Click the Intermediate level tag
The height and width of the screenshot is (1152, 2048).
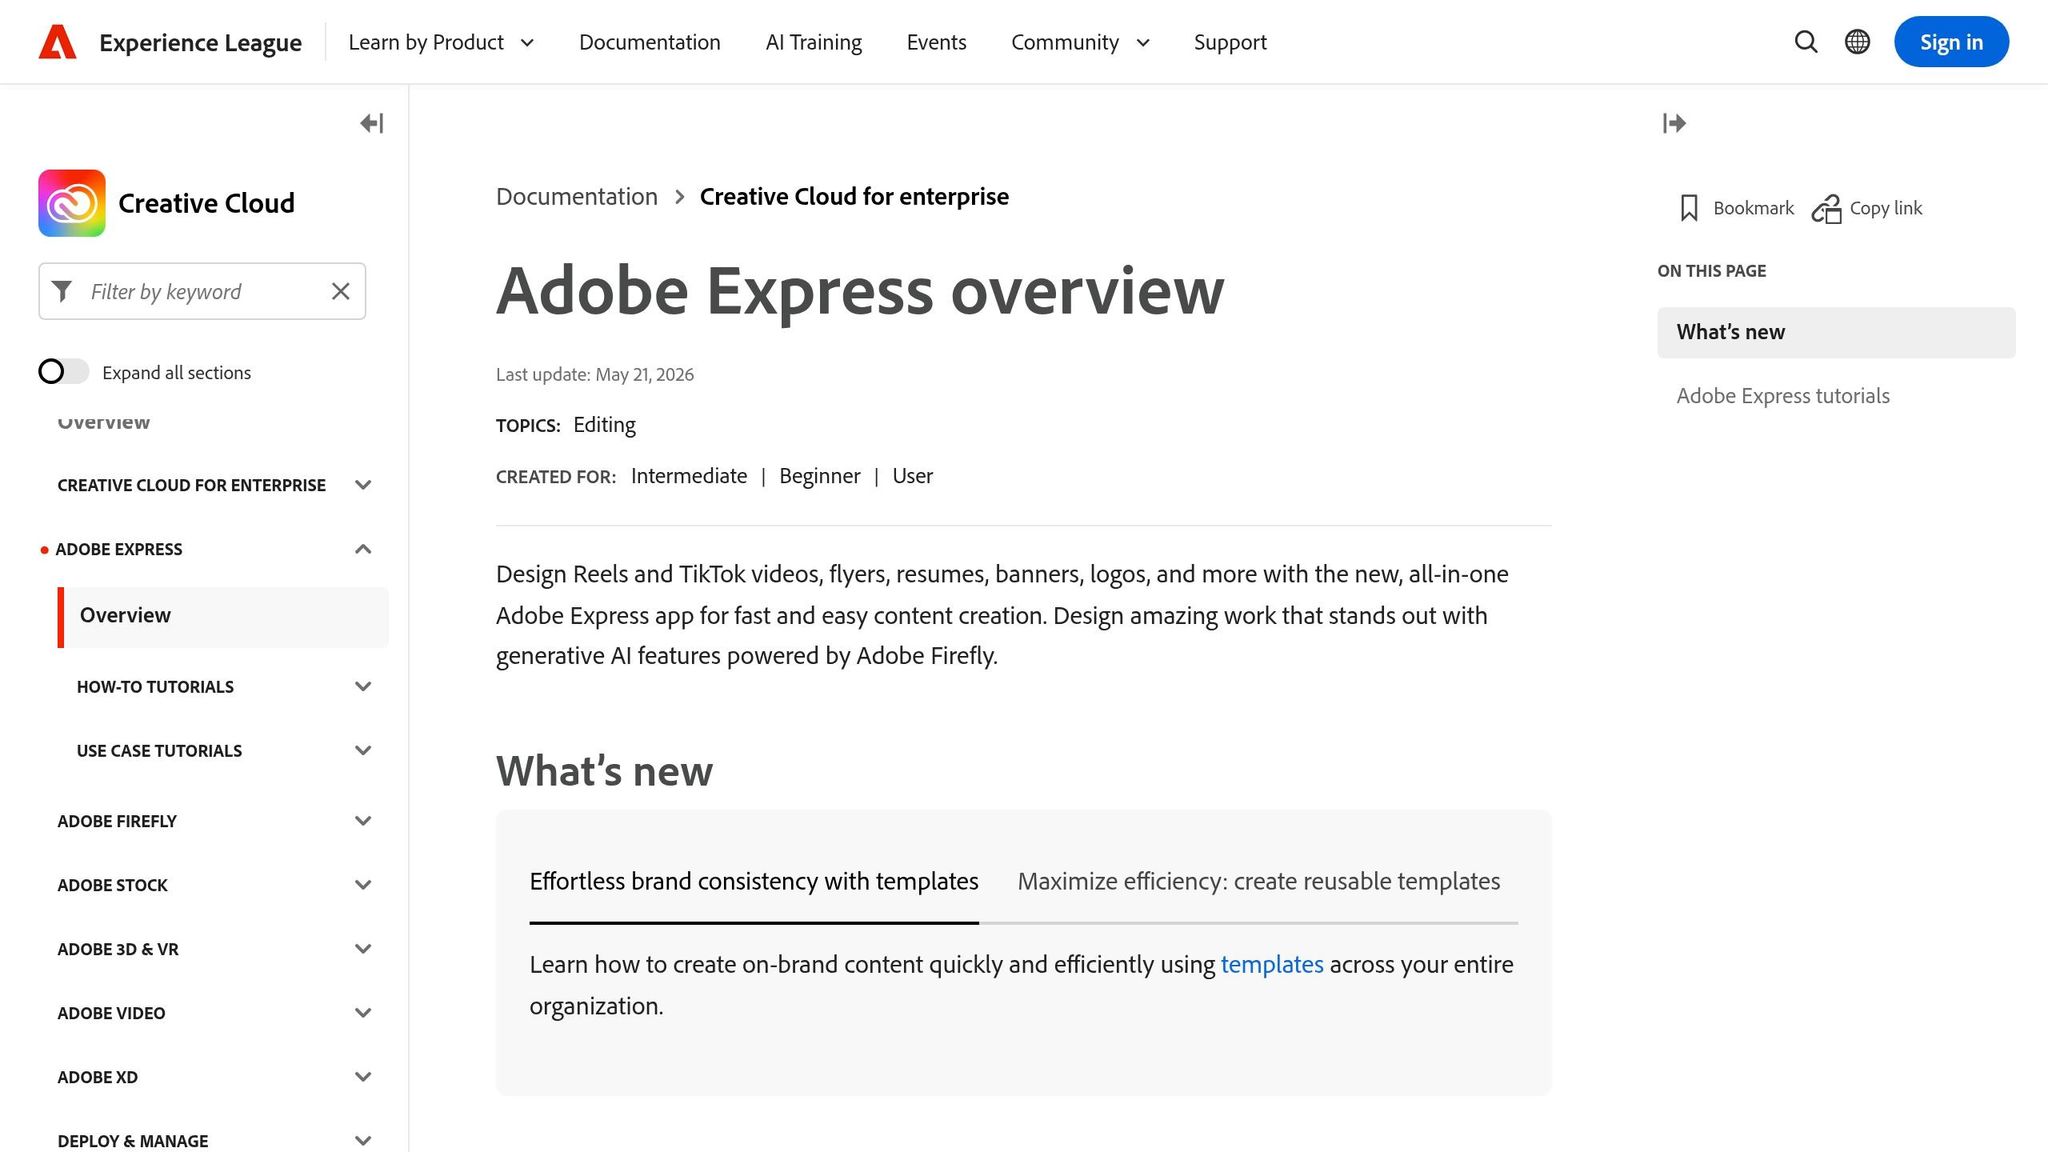[689, 476]
